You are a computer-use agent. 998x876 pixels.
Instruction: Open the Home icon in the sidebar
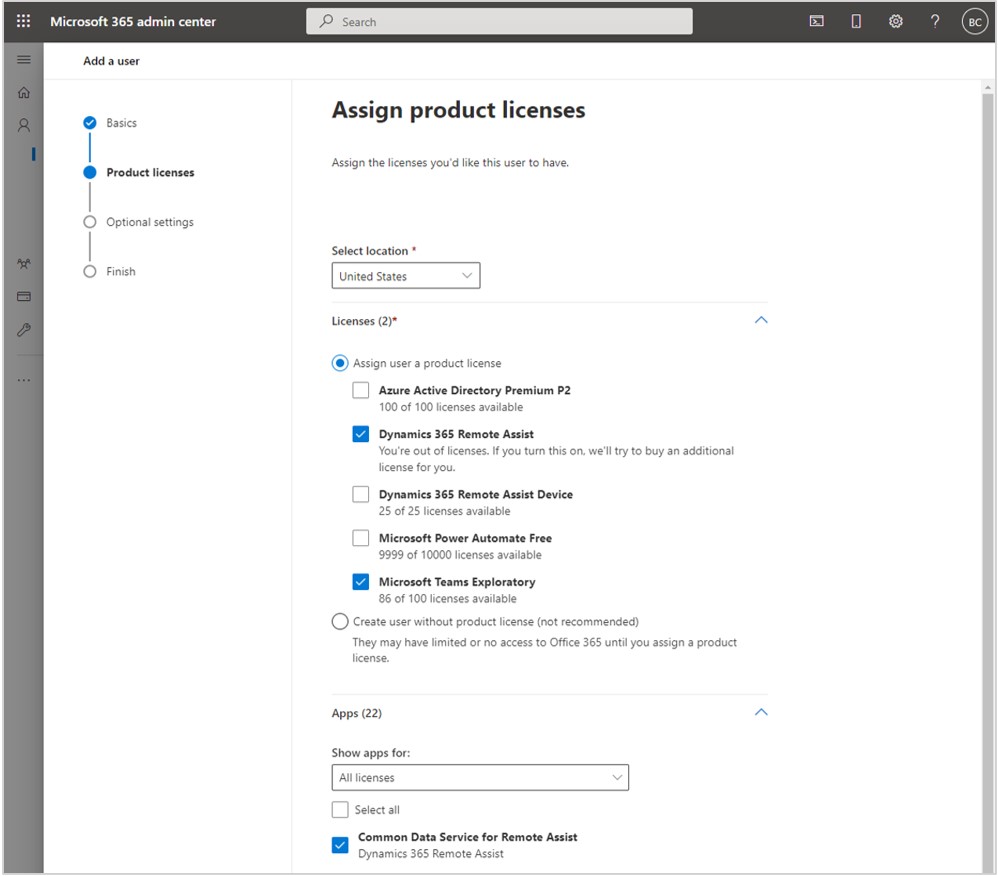point(24,92)
